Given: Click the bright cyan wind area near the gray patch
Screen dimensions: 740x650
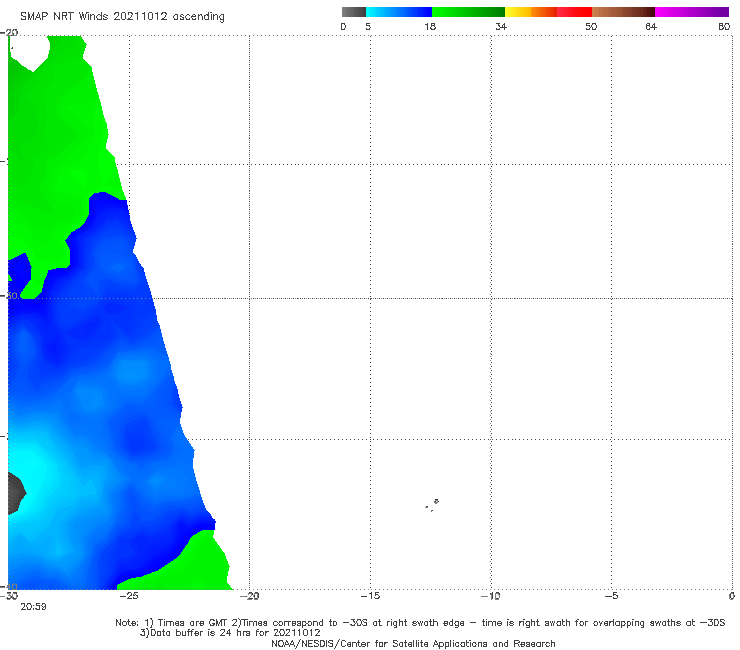Looking at the screenshot, I should point(33,467).
